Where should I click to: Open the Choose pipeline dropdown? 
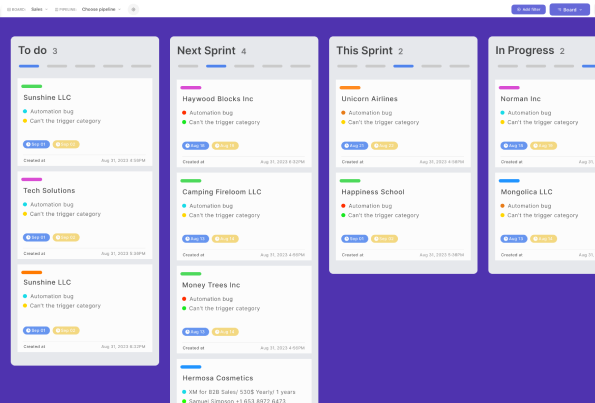point(101,9)
